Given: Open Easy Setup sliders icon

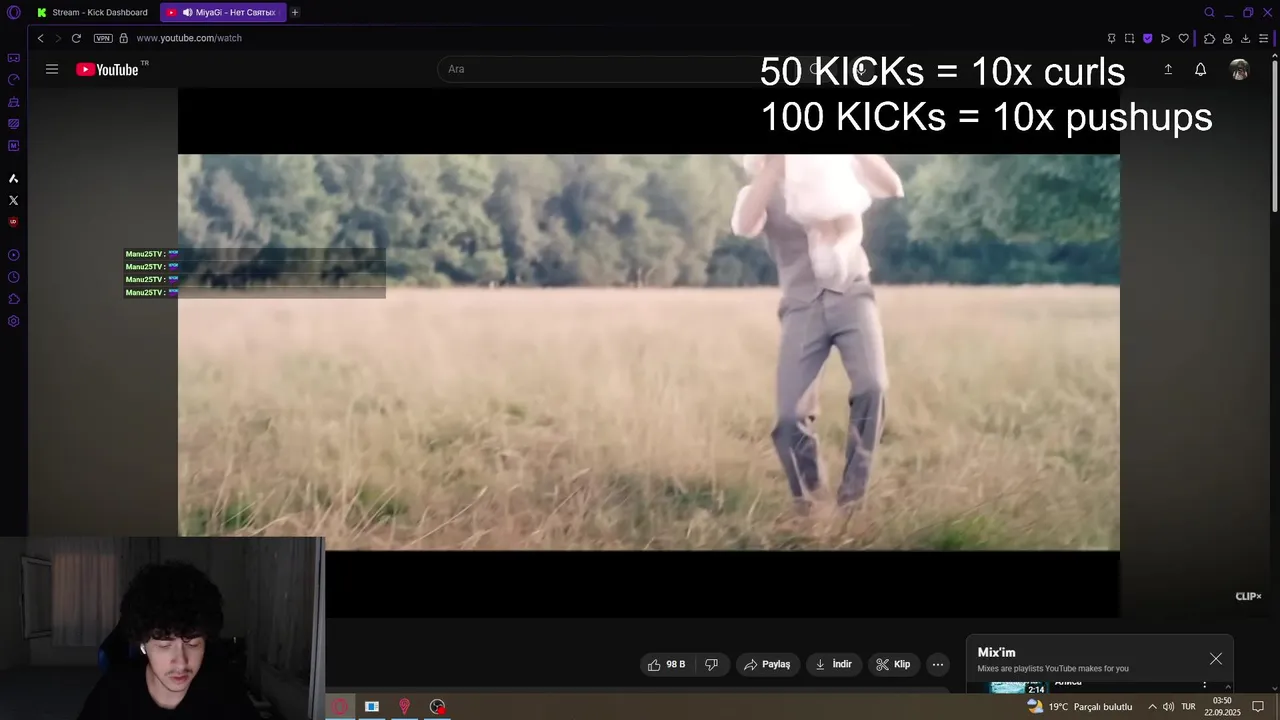Looking at the screenshot, I should click(x=1263, y=38).
